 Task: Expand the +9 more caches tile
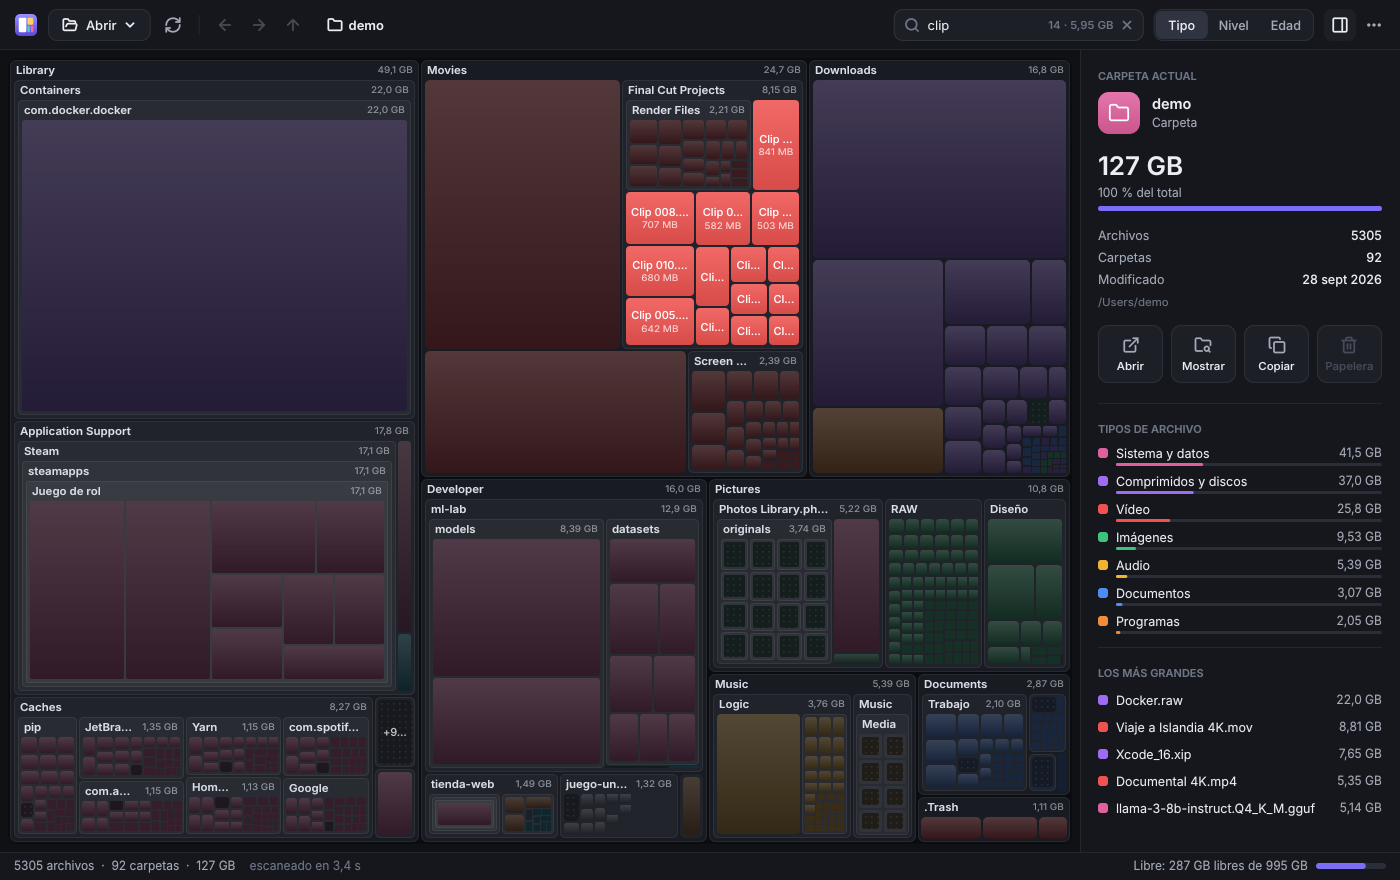point(395,732)
